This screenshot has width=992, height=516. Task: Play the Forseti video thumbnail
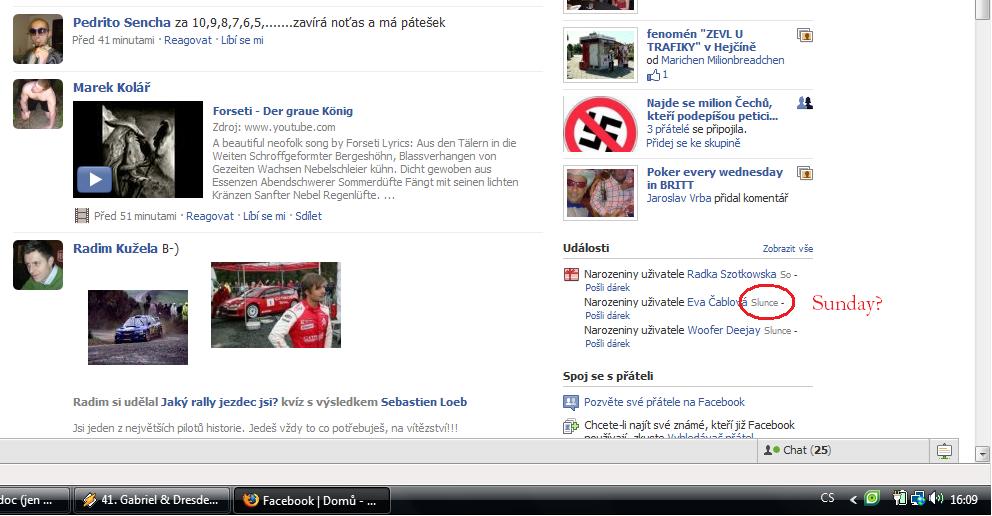pos(138,149)
